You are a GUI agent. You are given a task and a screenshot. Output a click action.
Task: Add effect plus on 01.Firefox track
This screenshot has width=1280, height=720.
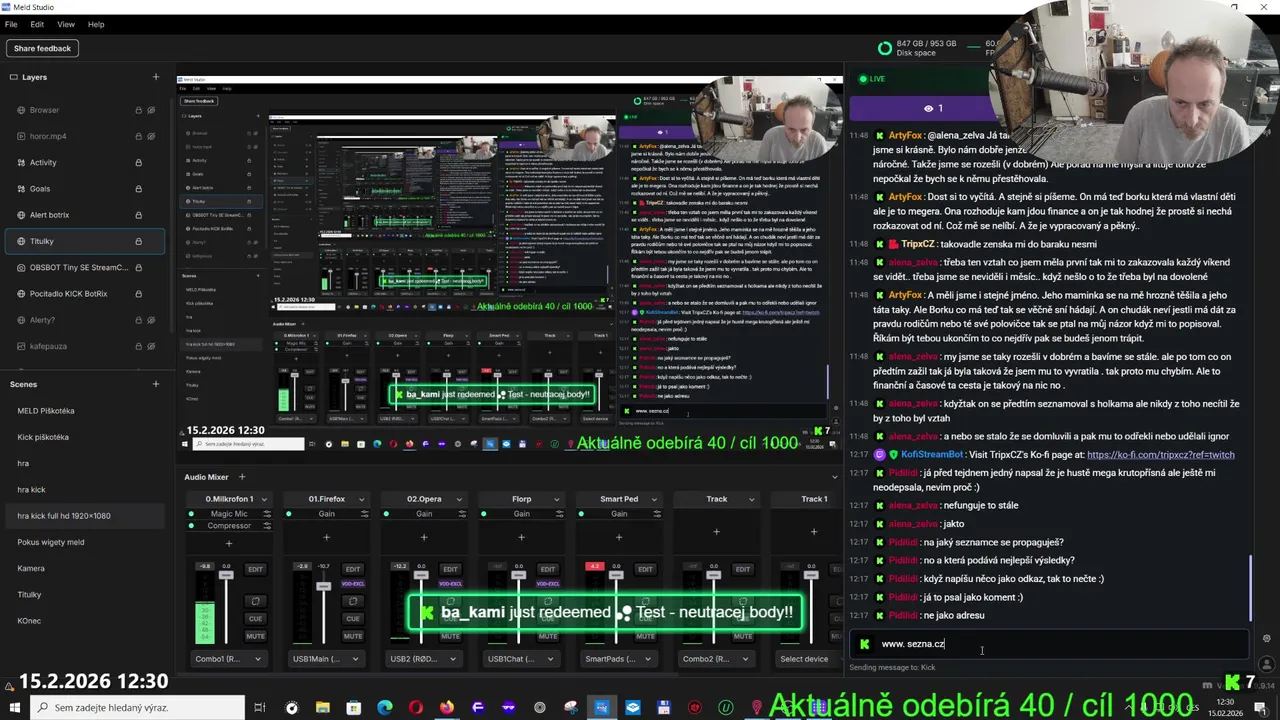[326, 537]
